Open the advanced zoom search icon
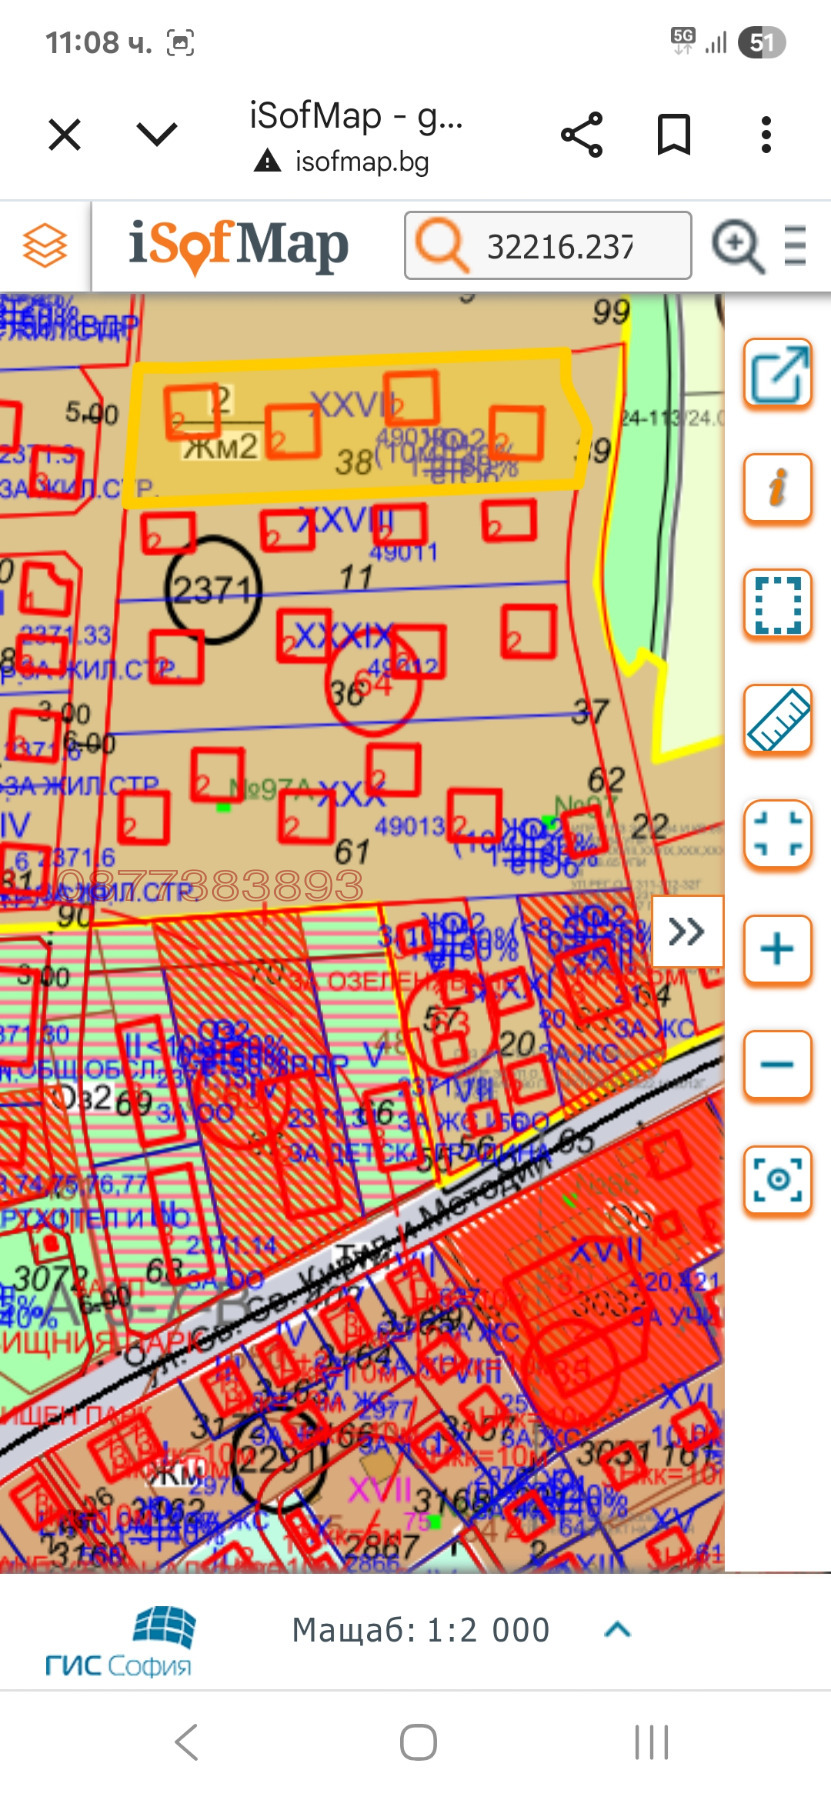Image resolution: width=831 pixels, height=1800 pixels. pos(738,245)
